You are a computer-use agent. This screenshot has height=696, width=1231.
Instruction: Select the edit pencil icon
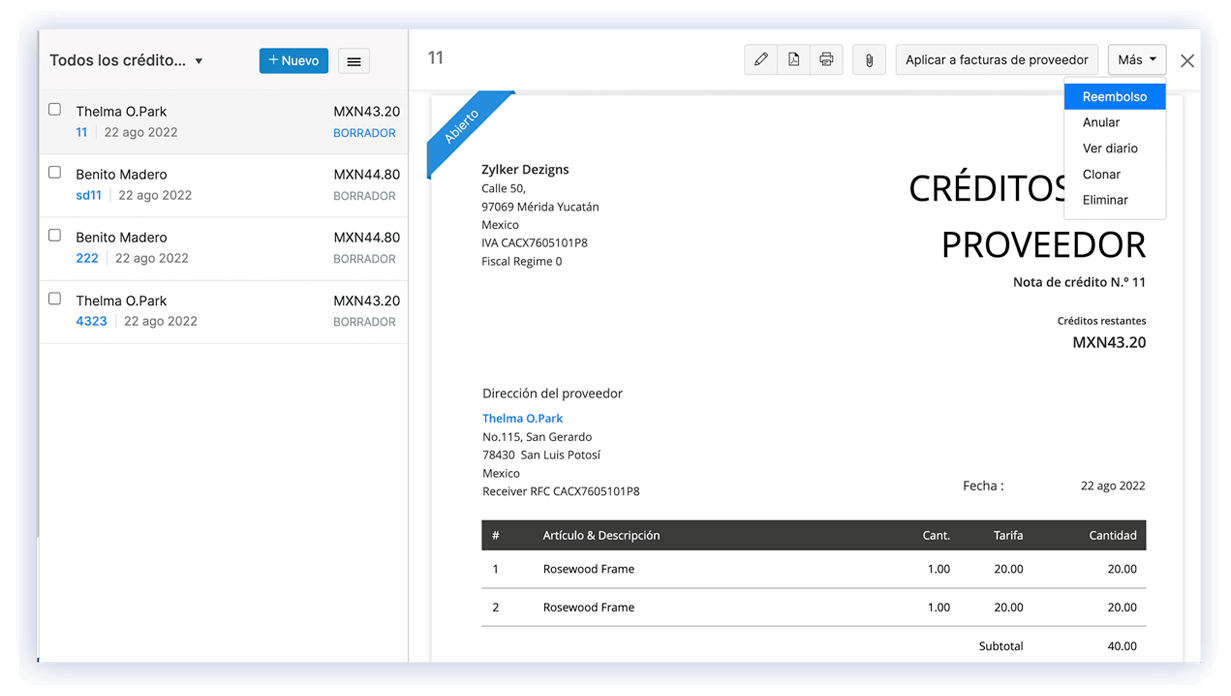coord(761,59)
